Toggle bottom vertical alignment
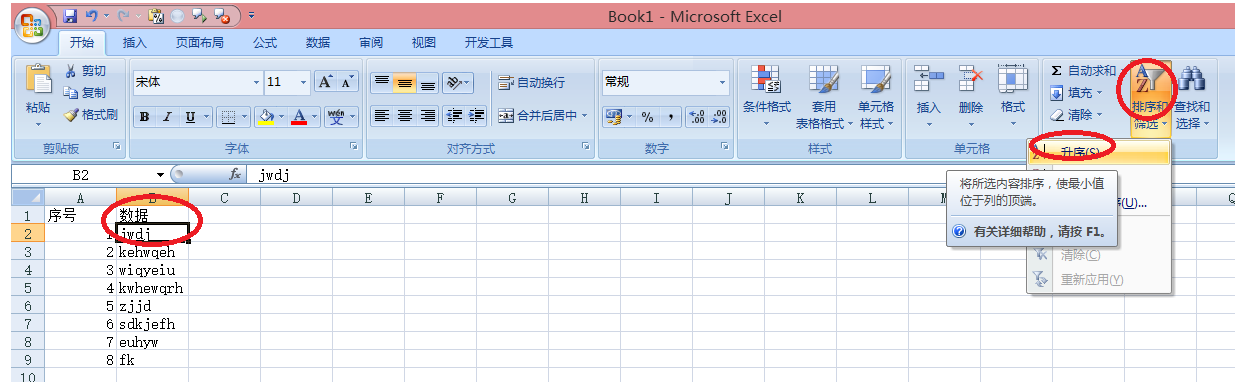1235x382 pixels. point(427,82)
